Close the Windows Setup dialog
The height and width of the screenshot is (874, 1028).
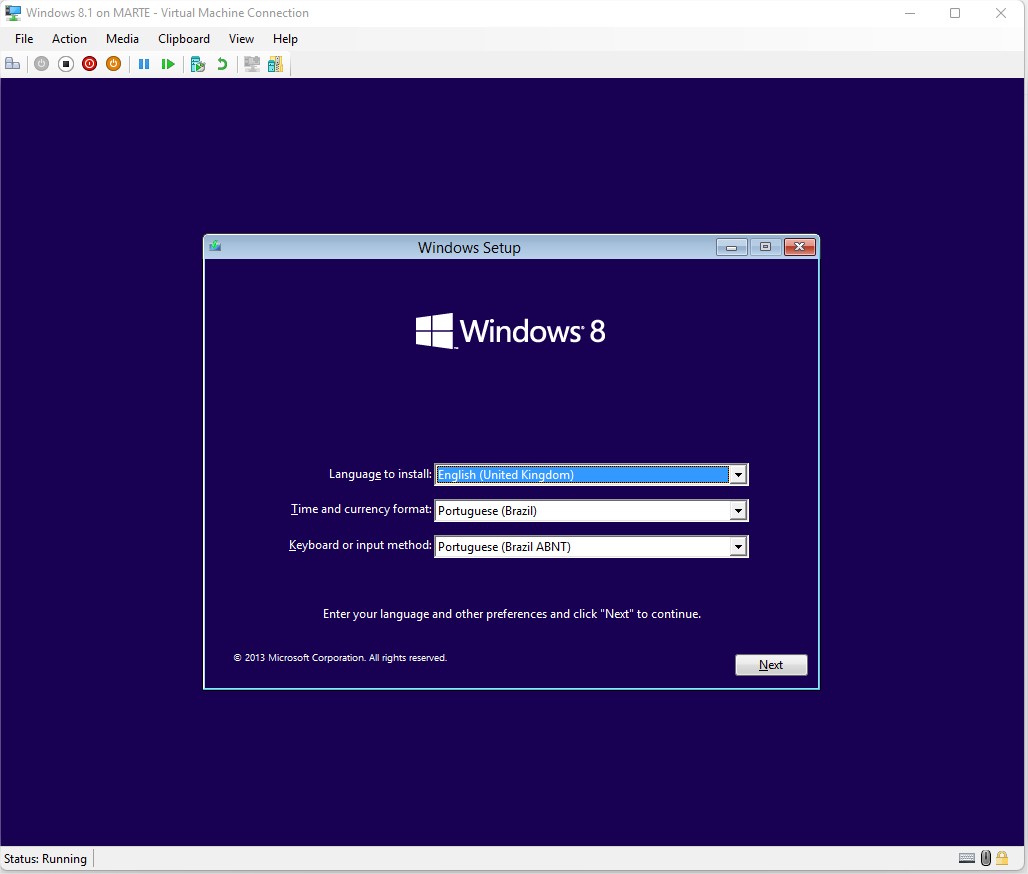point(800,247)
